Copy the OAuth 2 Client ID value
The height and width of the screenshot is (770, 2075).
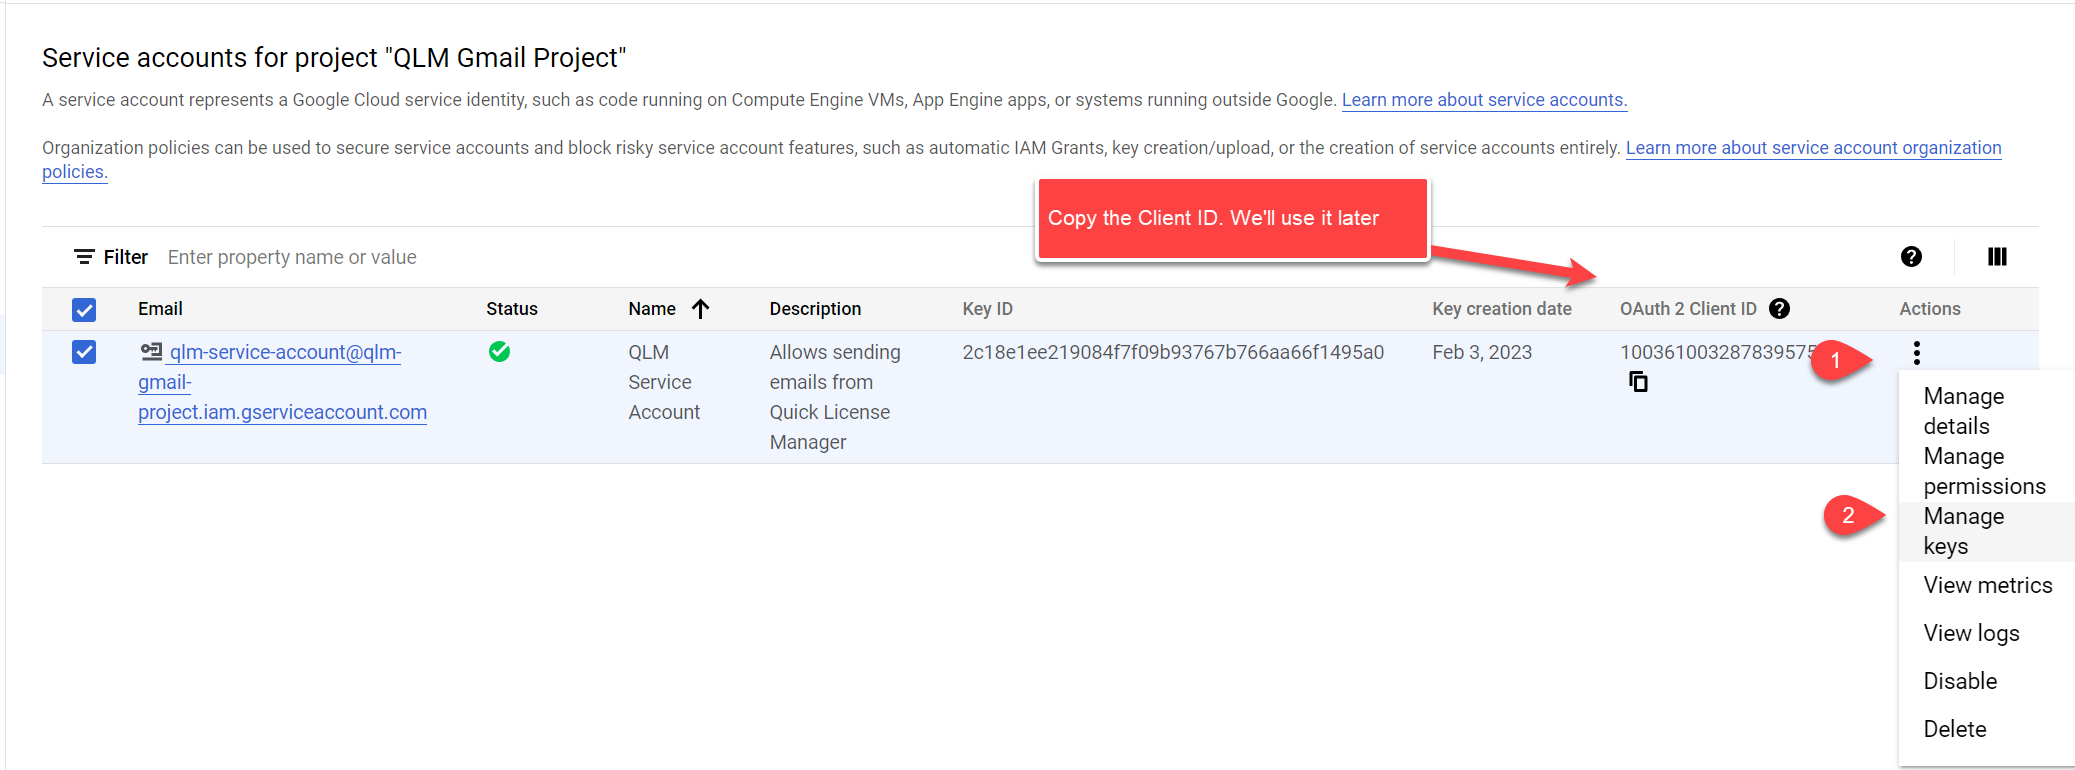(1638, 381)
